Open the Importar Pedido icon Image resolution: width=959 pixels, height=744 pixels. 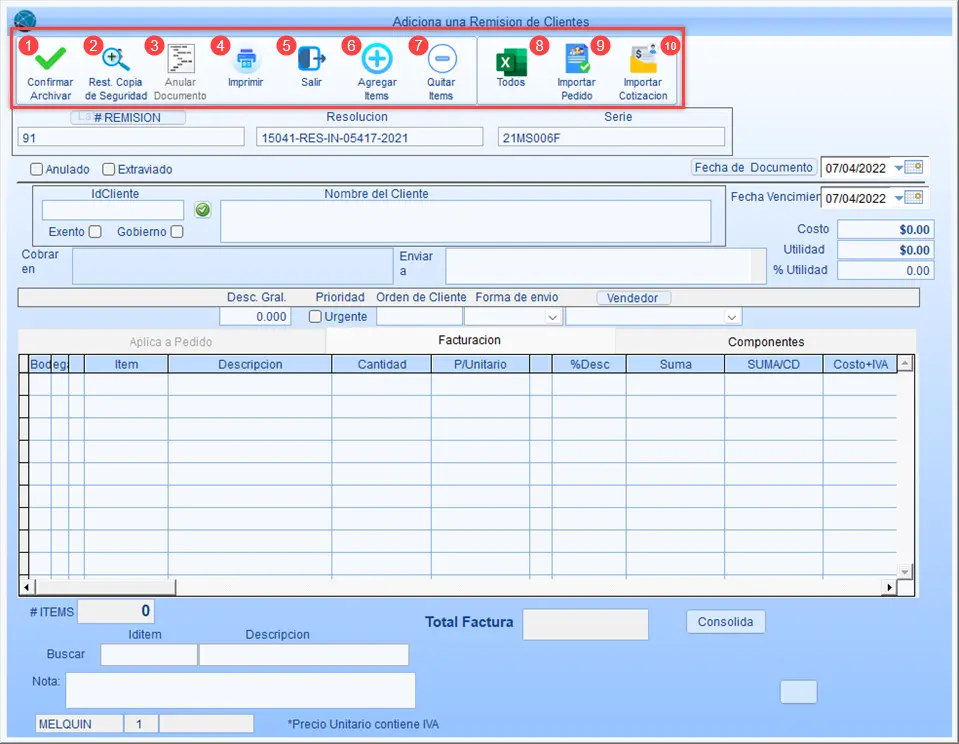click(577, 59)
